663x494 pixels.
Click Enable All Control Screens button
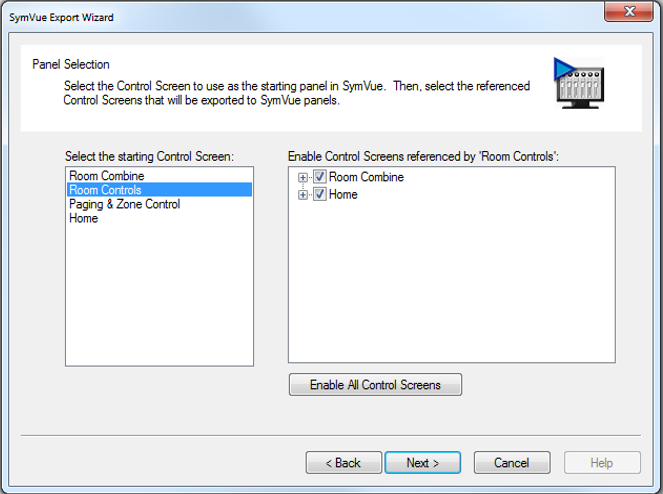375,384
